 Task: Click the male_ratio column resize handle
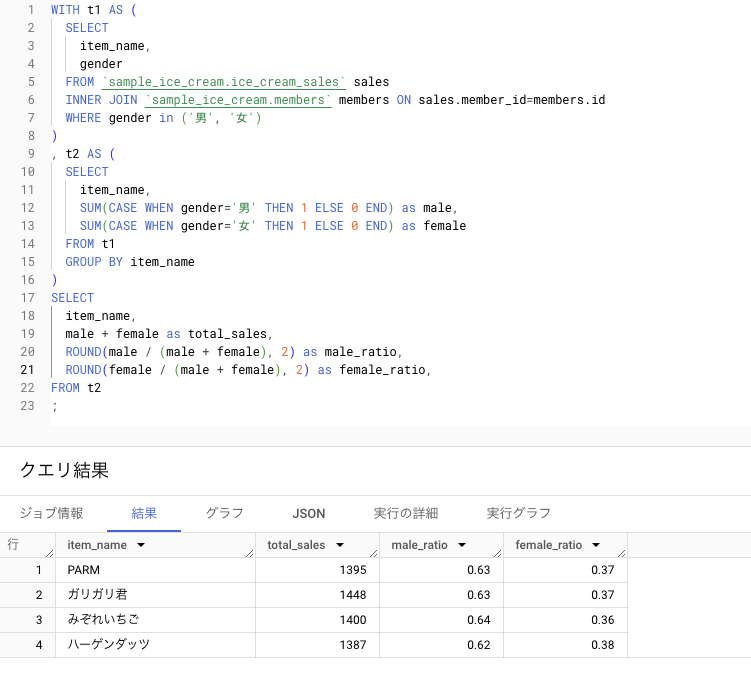[498, 553]
